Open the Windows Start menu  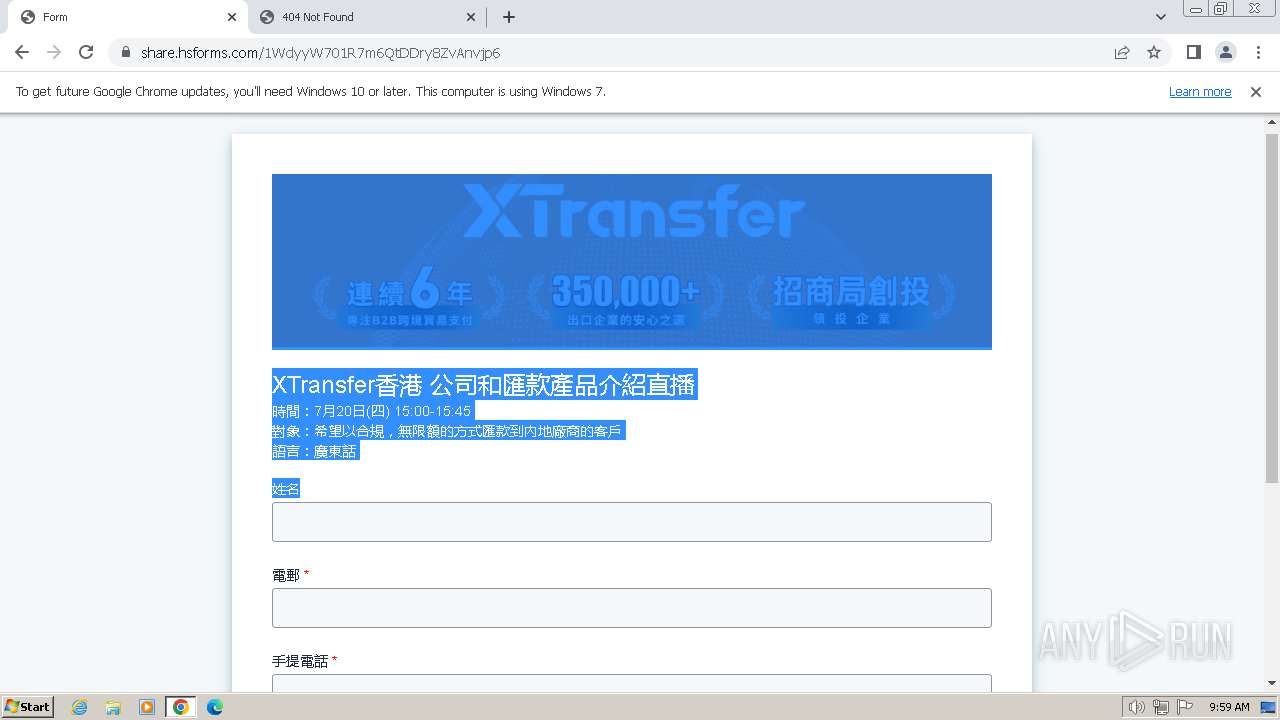pos(27,707)
